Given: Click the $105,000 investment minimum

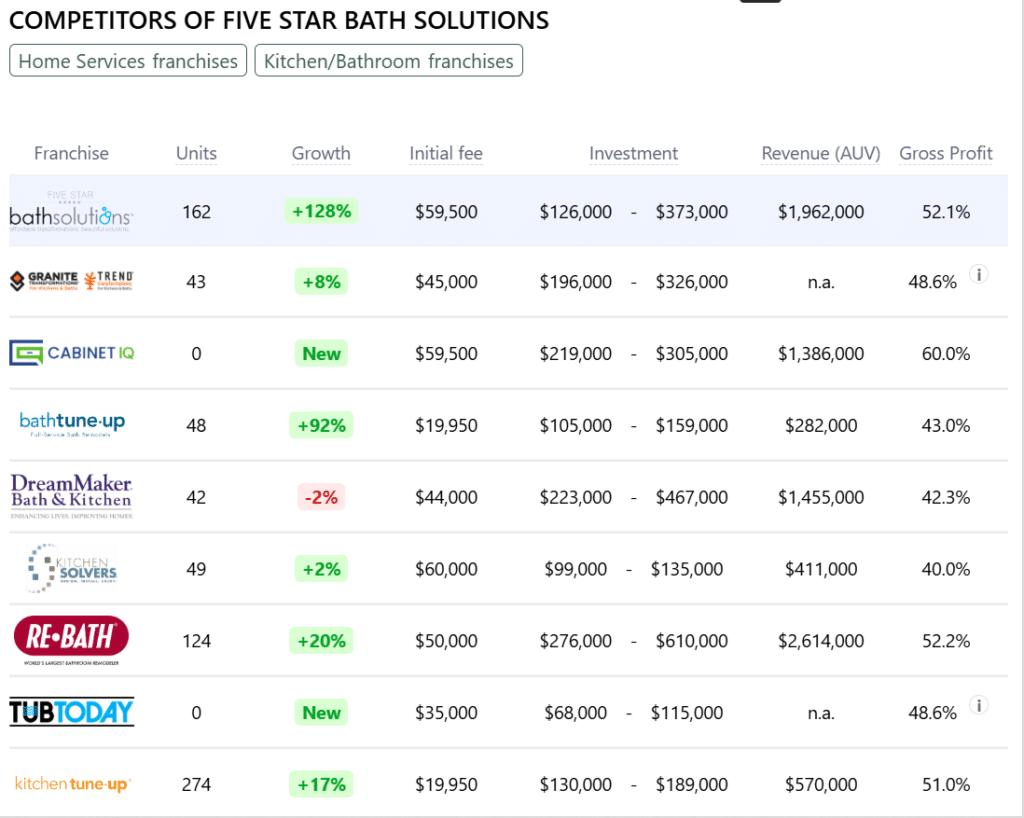Looking at the screenshot, I should (x=575, y=425).
